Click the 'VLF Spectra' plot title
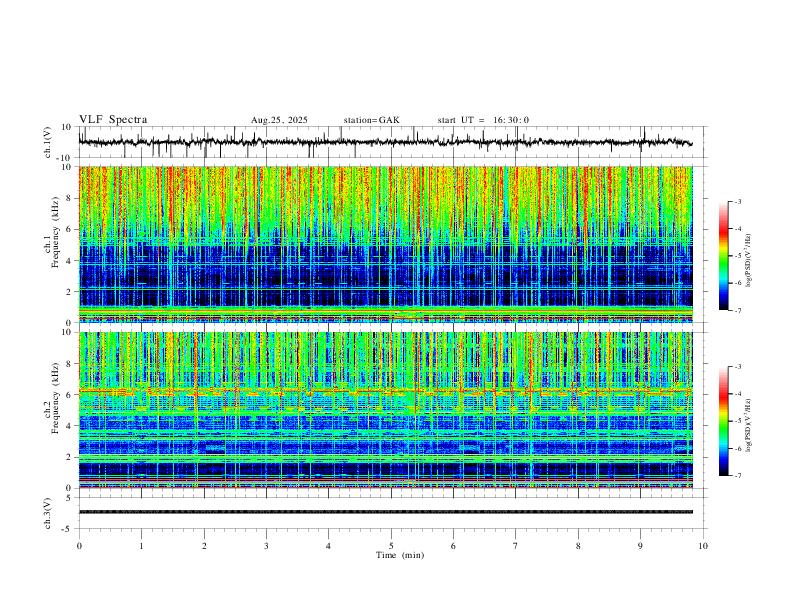The image size is (792, 612). click(x=113, y=120)
